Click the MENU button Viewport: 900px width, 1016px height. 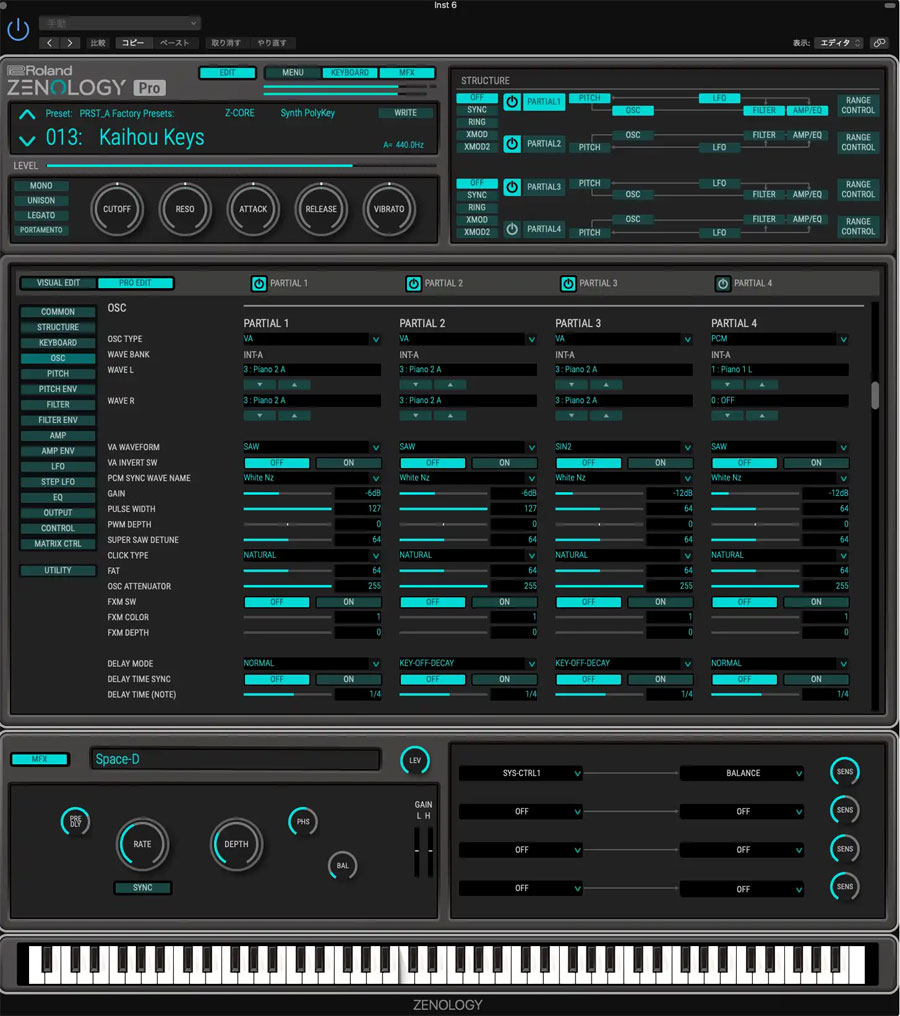click(293, 73)
